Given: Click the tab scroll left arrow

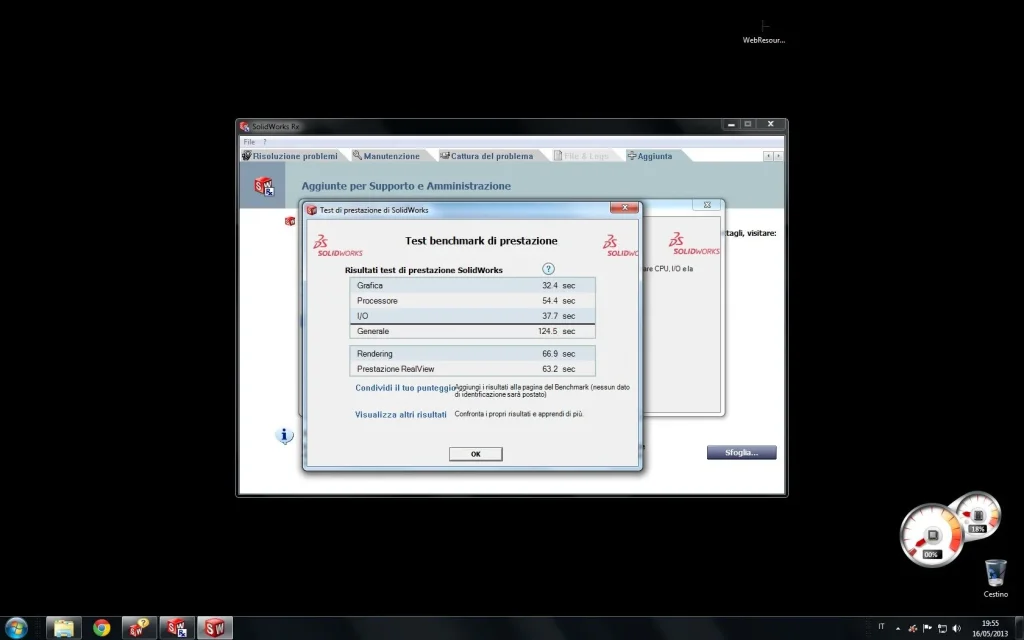Looking at the screenshot, I should pyautogui.click(x=768, y=156).
